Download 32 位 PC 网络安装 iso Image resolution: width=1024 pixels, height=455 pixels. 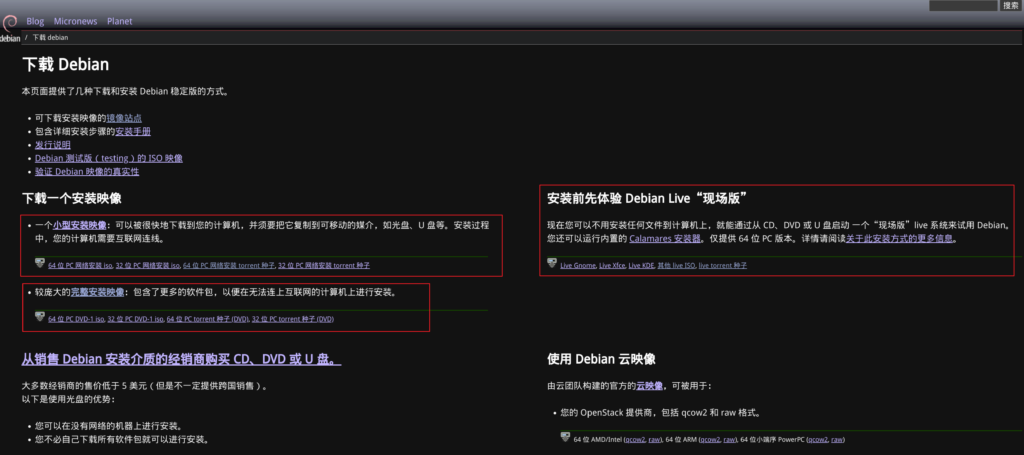coord(148,266)
